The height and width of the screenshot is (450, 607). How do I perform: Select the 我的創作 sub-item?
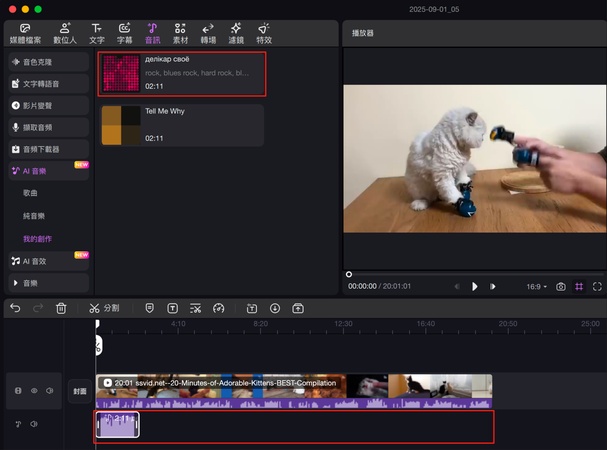[x=38, y=239]
